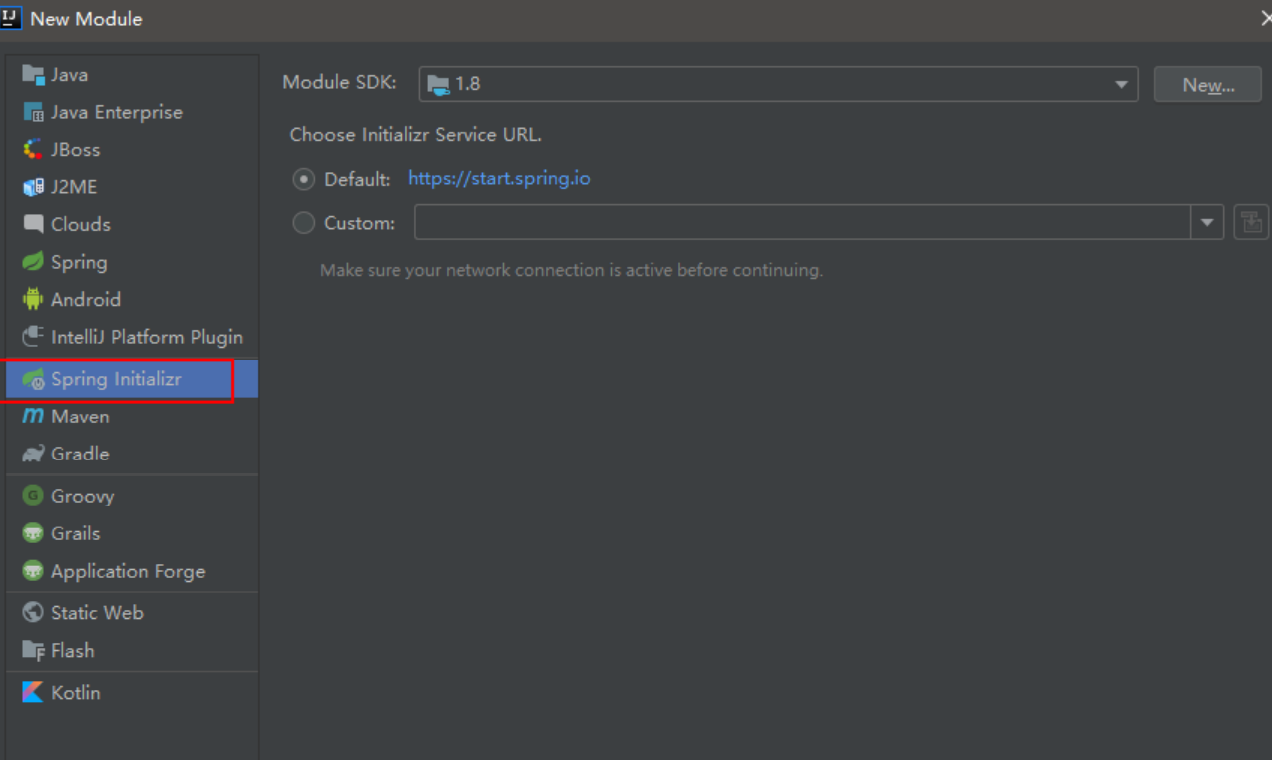Click 'Choose Initializr Service URL.' text
The height and width of the screenshot is (760, 1272).
(x=415, y=135)
